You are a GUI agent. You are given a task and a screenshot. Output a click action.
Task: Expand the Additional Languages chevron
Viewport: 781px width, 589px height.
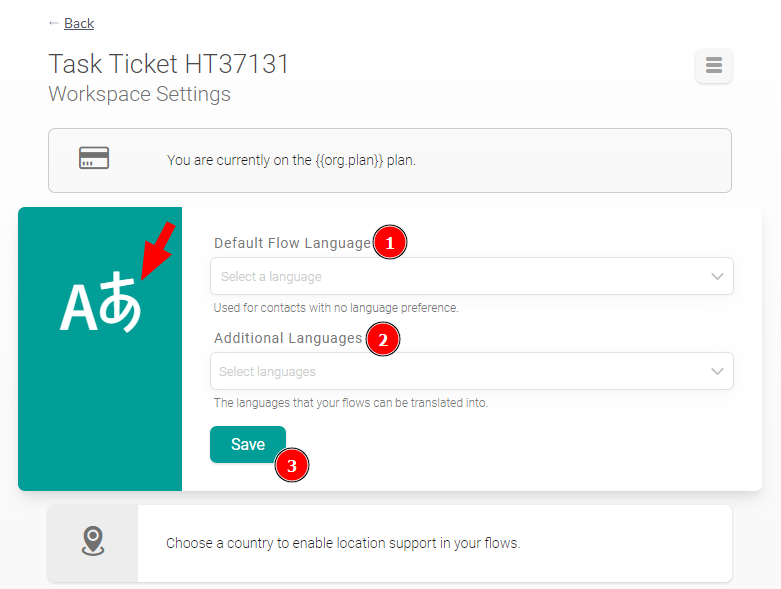pyautogui.click(x=717, y=371)
